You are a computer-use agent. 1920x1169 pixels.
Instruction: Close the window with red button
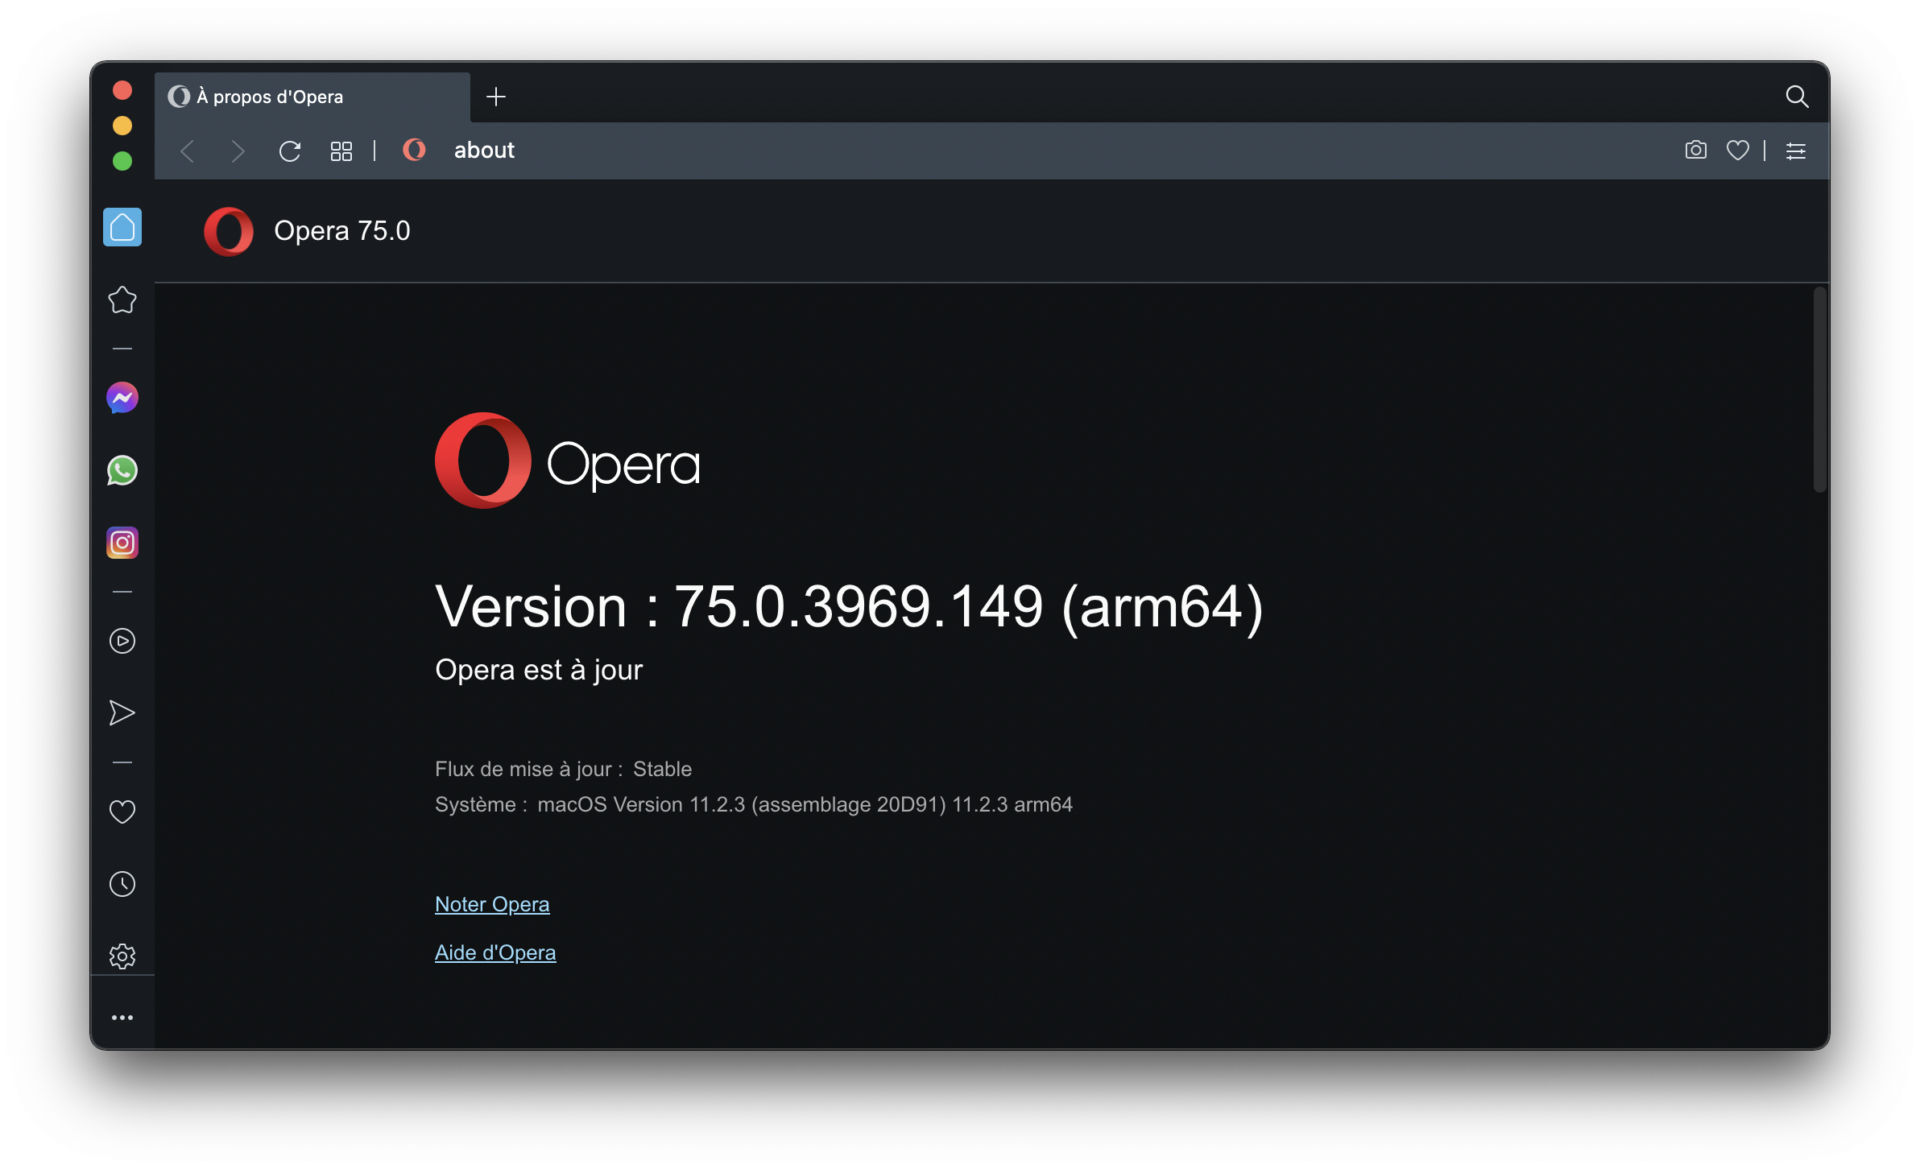(122, 90)
